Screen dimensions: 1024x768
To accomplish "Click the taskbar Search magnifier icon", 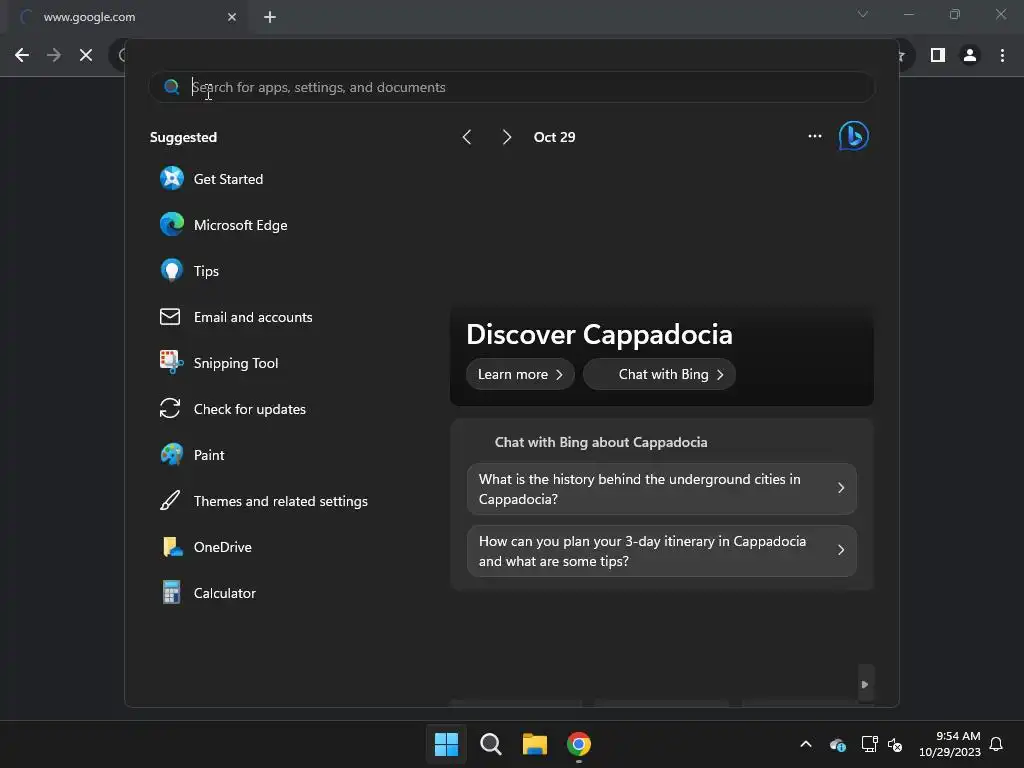I will point(490,744).
